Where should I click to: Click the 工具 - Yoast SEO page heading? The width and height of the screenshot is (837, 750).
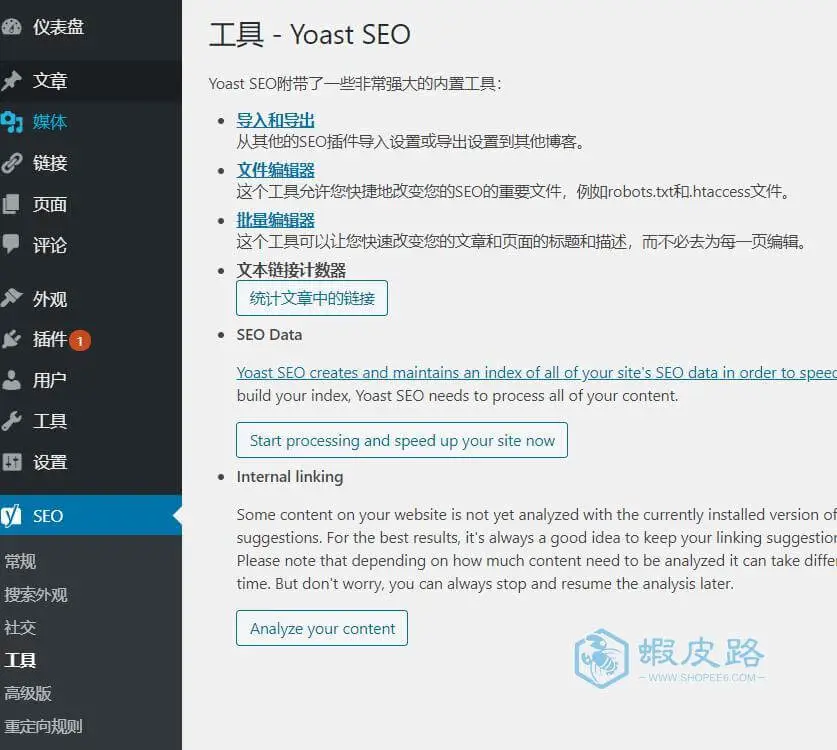coord(310,35)
